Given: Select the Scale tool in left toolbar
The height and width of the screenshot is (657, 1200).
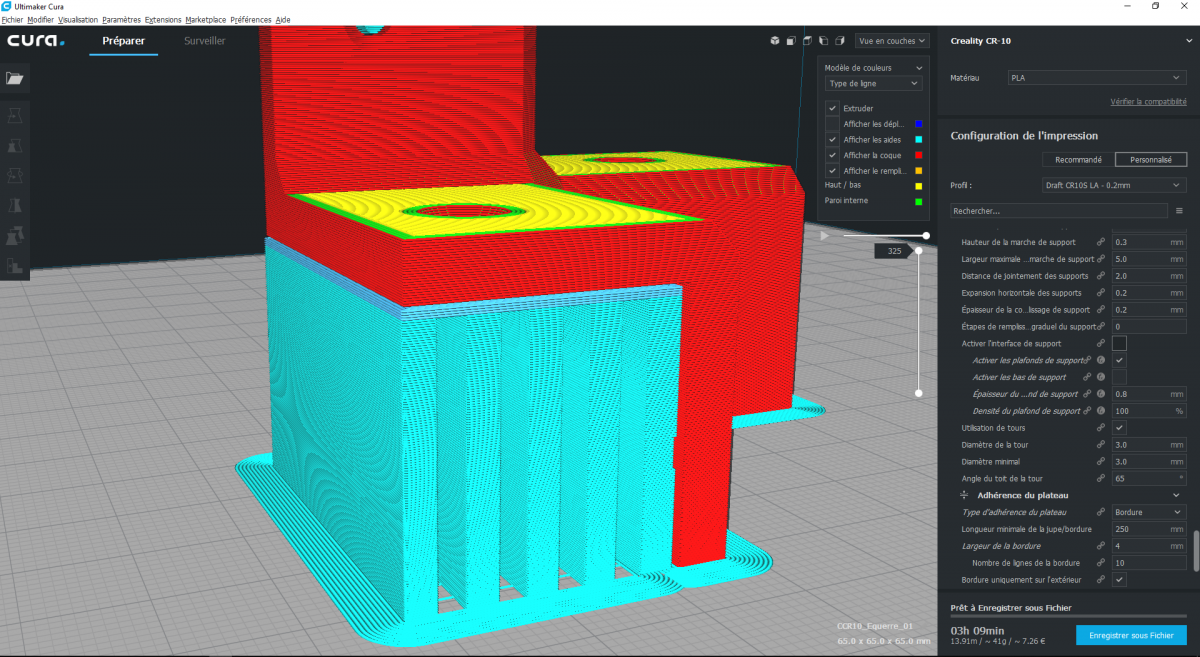Looking at the screenshot, I should [15, 146].
